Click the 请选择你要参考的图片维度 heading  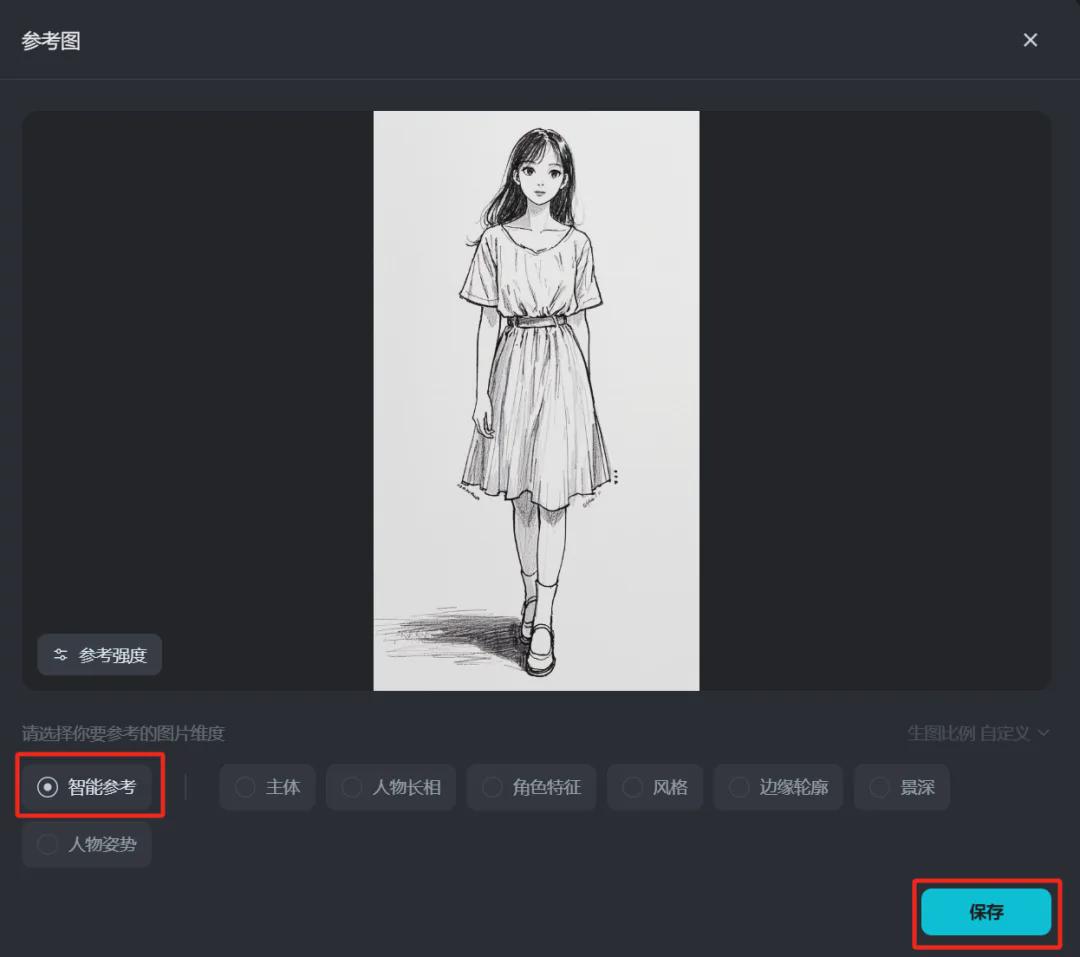[122, 733]
